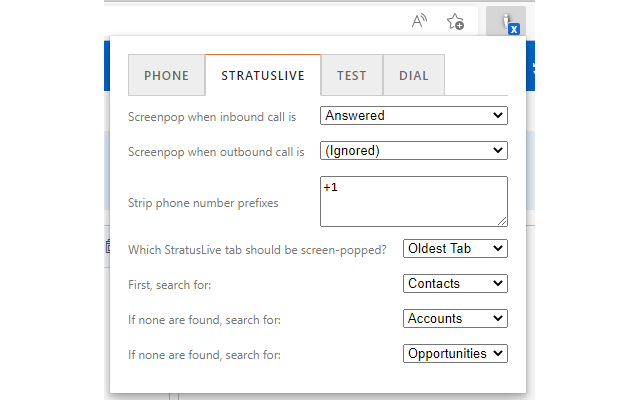The height and width of the screenshot is (400, 640).
Task: Click the Add to Favorites star icon
Action: click(455, 21)
